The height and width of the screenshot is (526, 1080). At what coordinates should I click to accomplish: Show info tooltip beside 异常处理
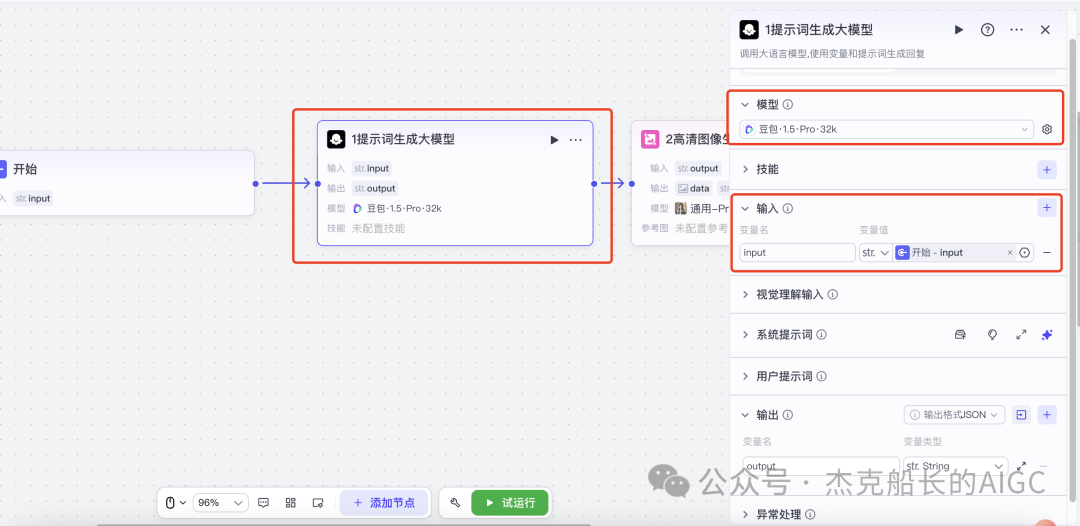tap(811, 514)
